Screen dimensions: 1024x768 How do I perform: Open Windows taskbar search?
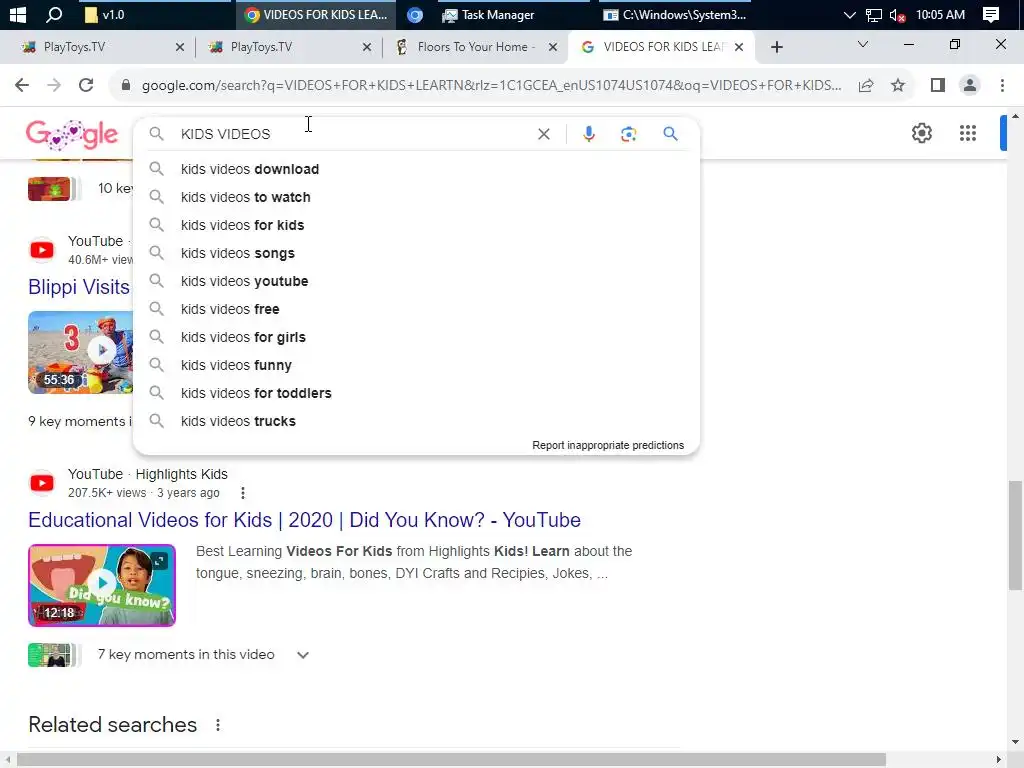54,14
